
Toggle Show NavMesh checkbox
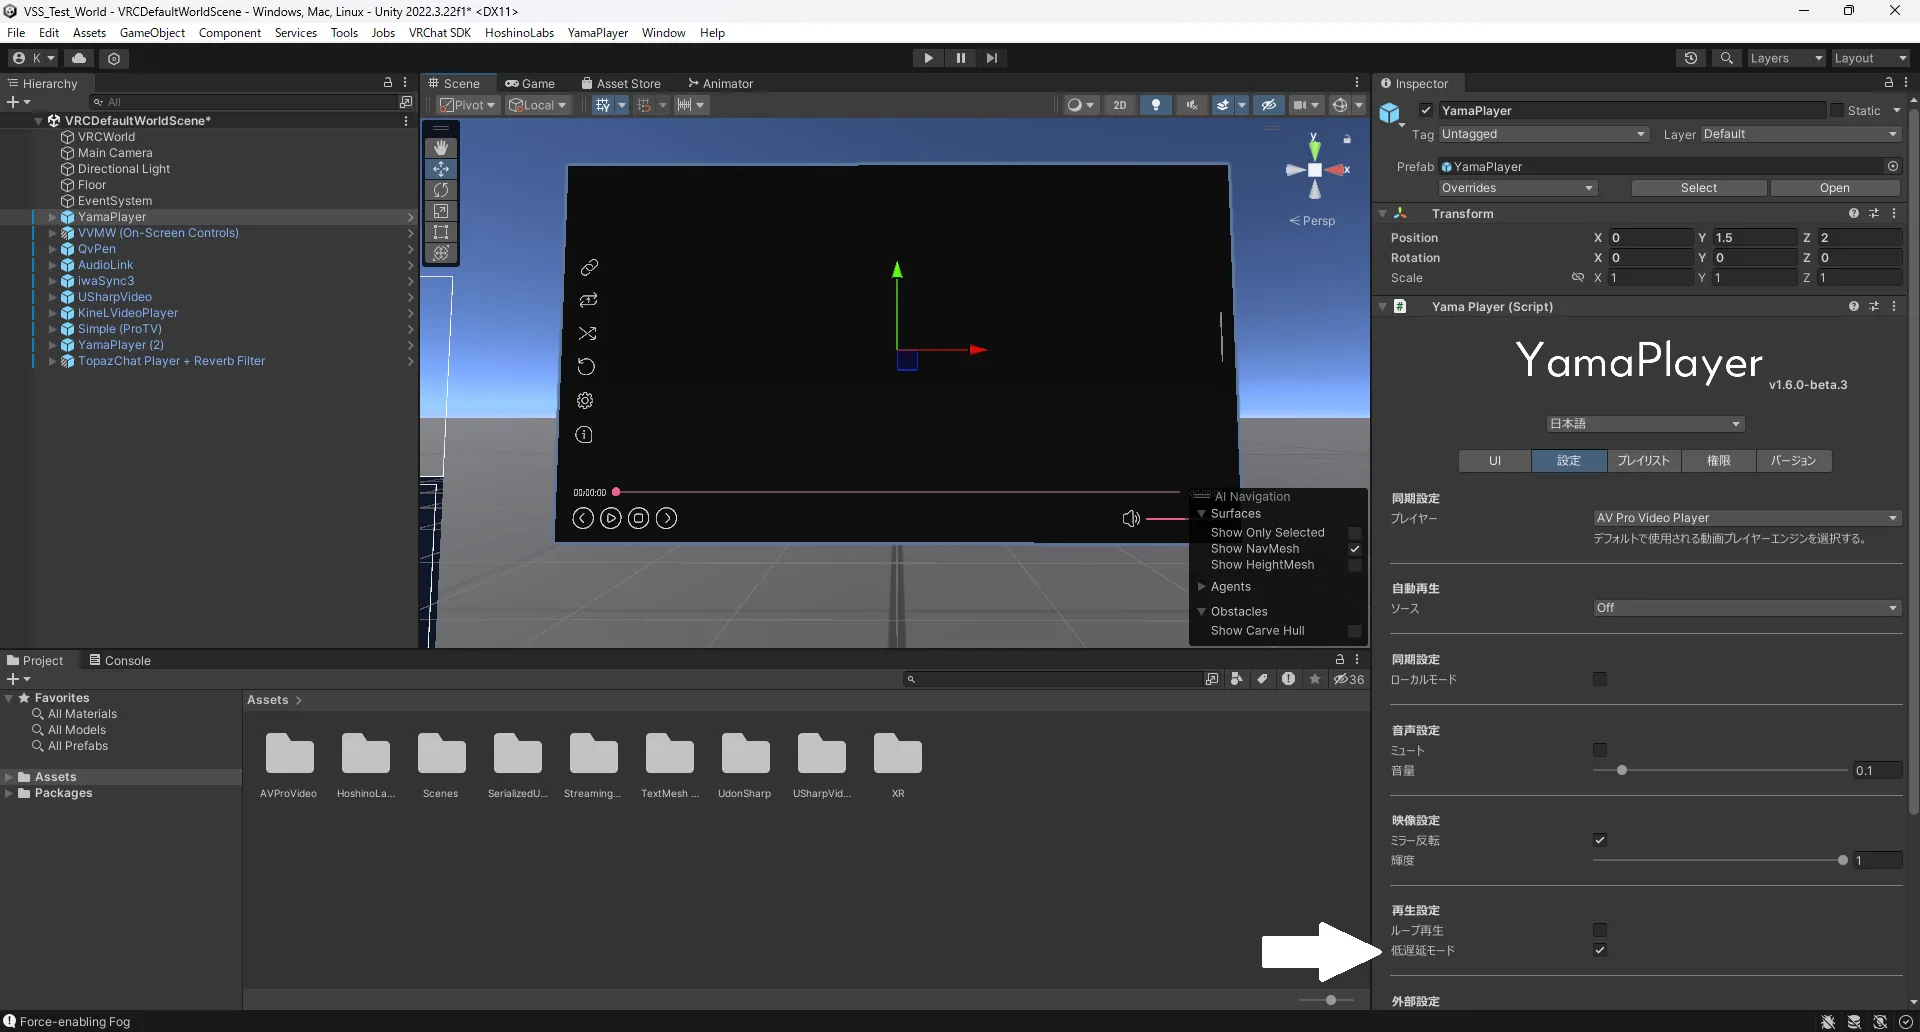(x=1355, y=549)
